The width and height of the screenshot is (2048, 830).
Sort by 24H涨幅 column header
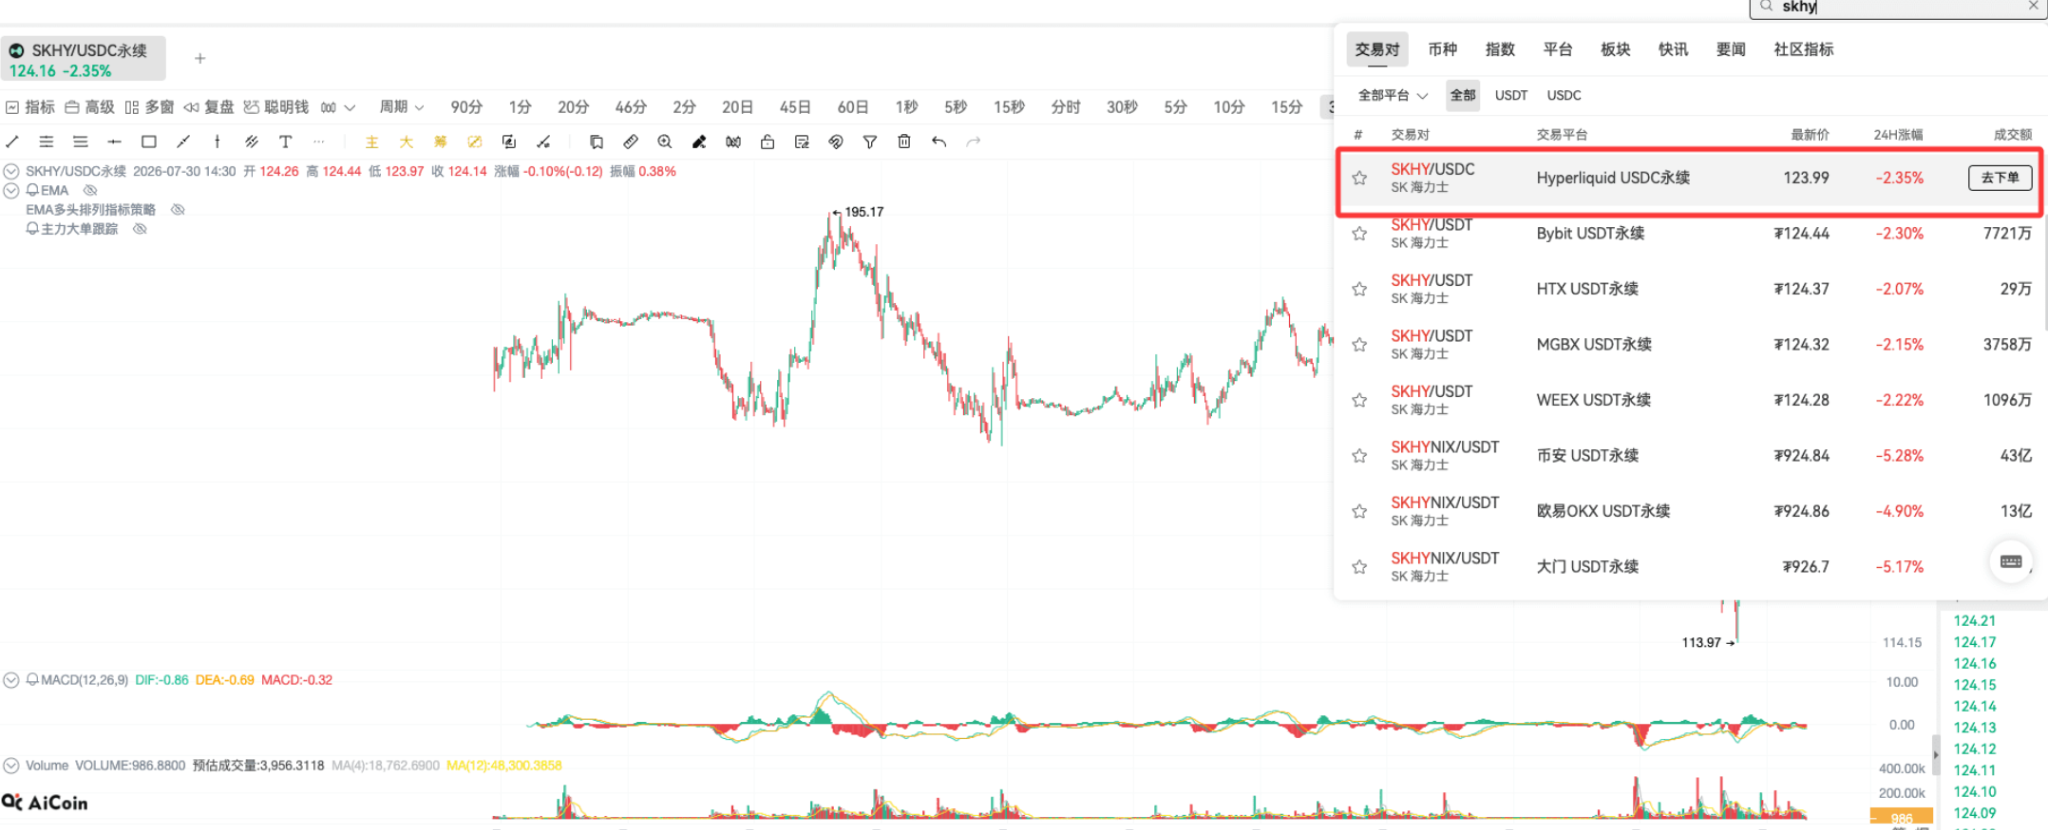coord(1898,134)
